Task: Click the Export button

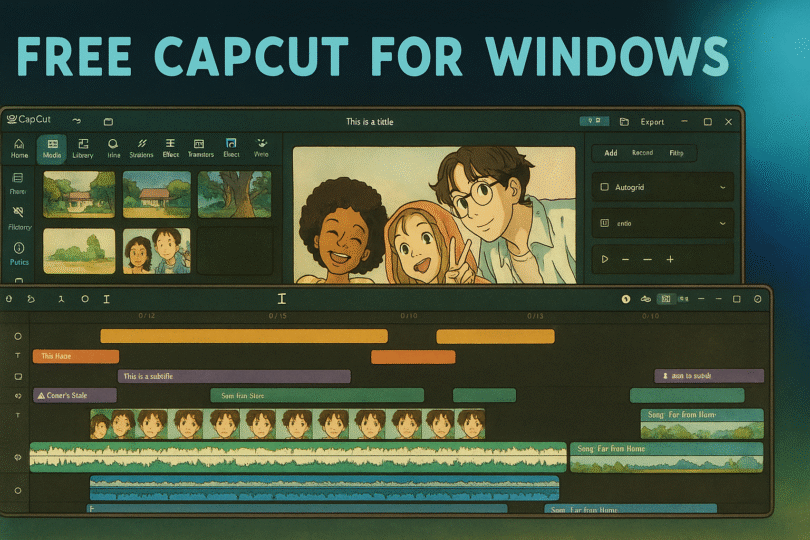Action: tap(652, 122)
